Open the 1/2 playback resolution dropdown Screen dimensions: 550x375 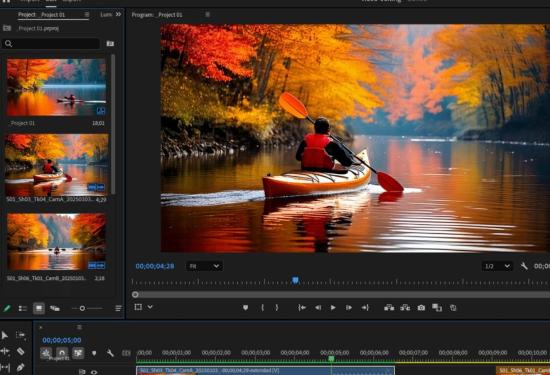click(497, 266)
